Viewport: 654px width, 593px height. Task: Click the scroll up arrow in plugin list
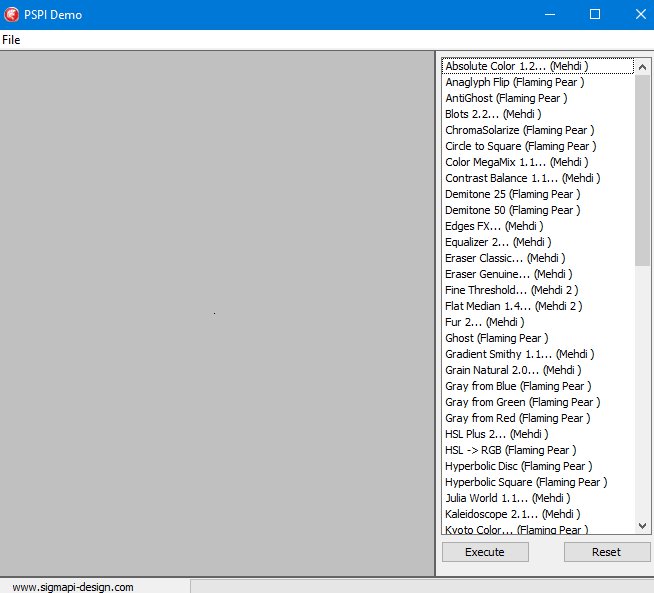(x=642, y=67)
